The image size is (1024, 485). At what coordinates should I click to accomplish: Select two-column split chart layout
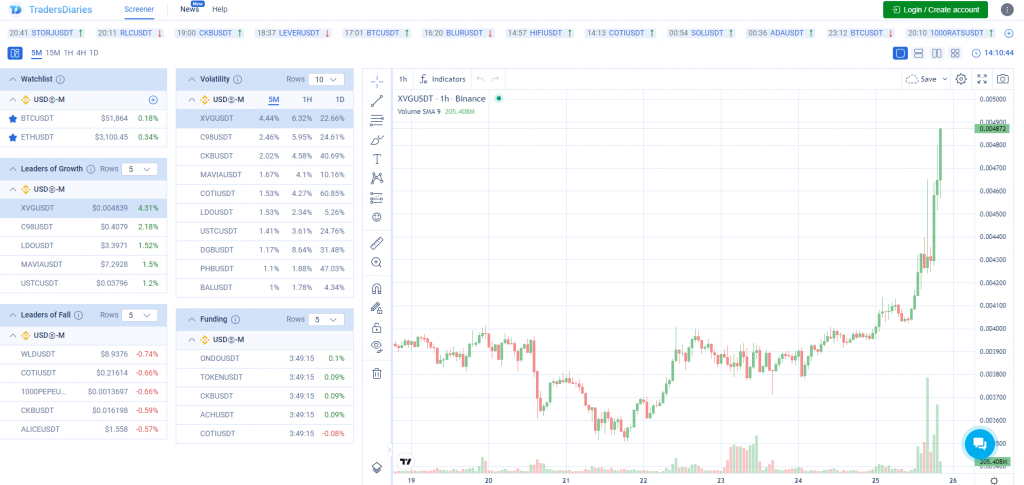tap(936, 53)
